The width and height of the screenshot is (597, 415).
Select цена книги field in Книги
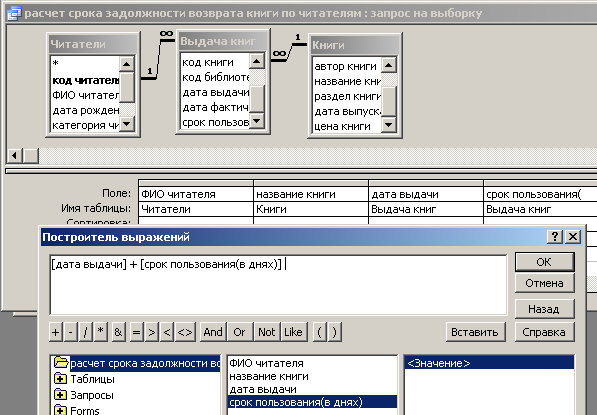pyautogui.click(x=347, y=126)
